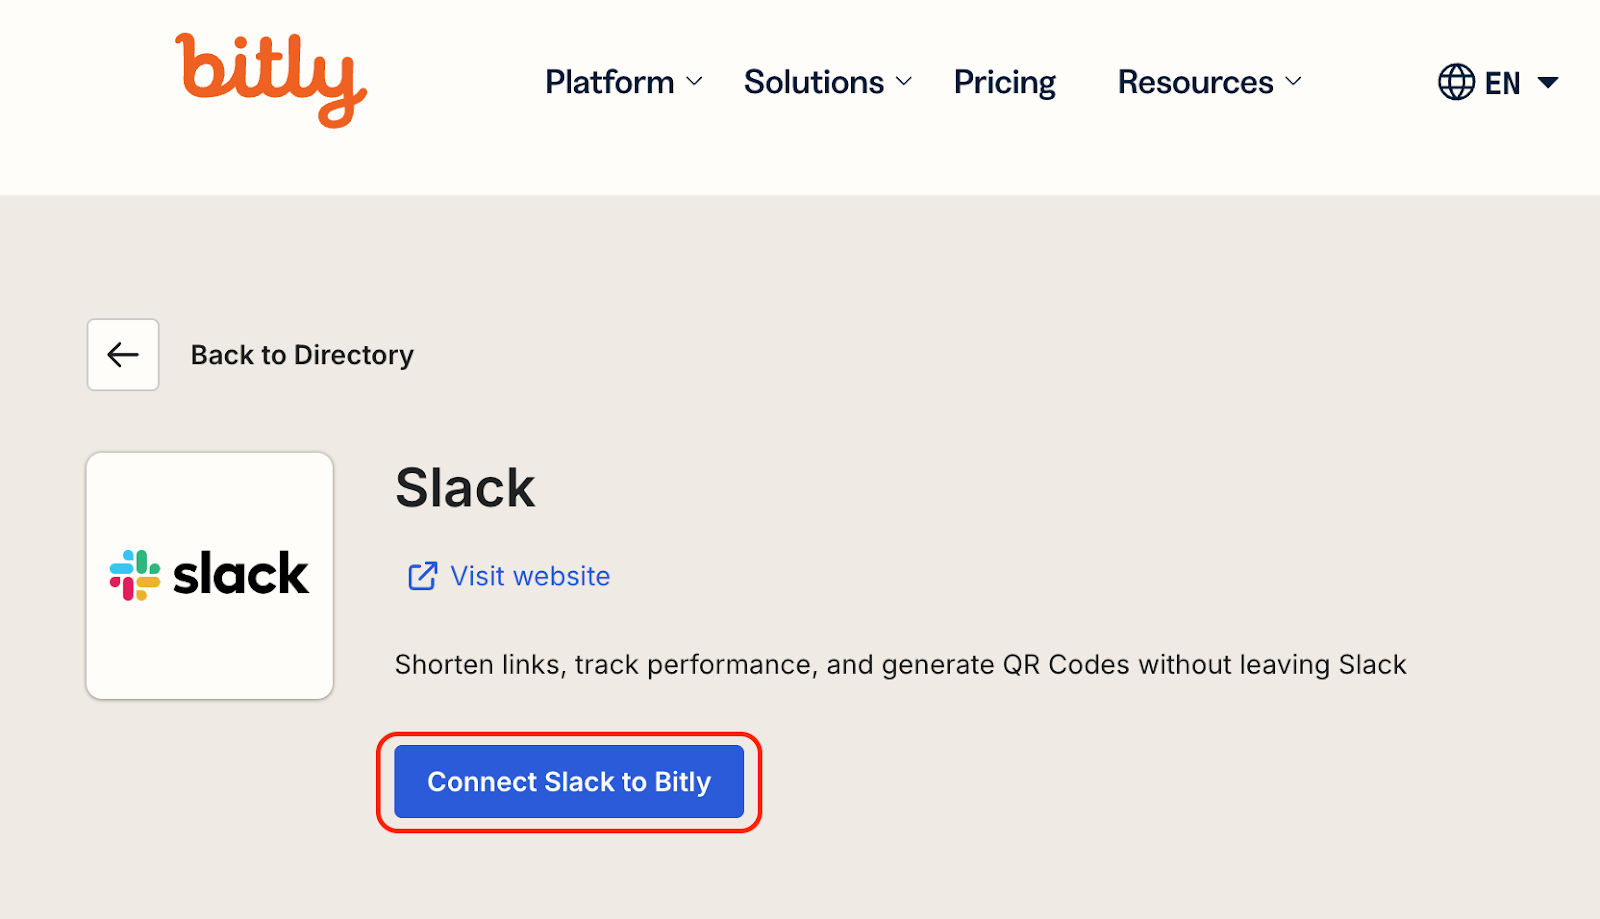Viewport: 1600px width, 919px height.
Task: Click Connect Slack to Bitly
Action: [x=568, y=781]
